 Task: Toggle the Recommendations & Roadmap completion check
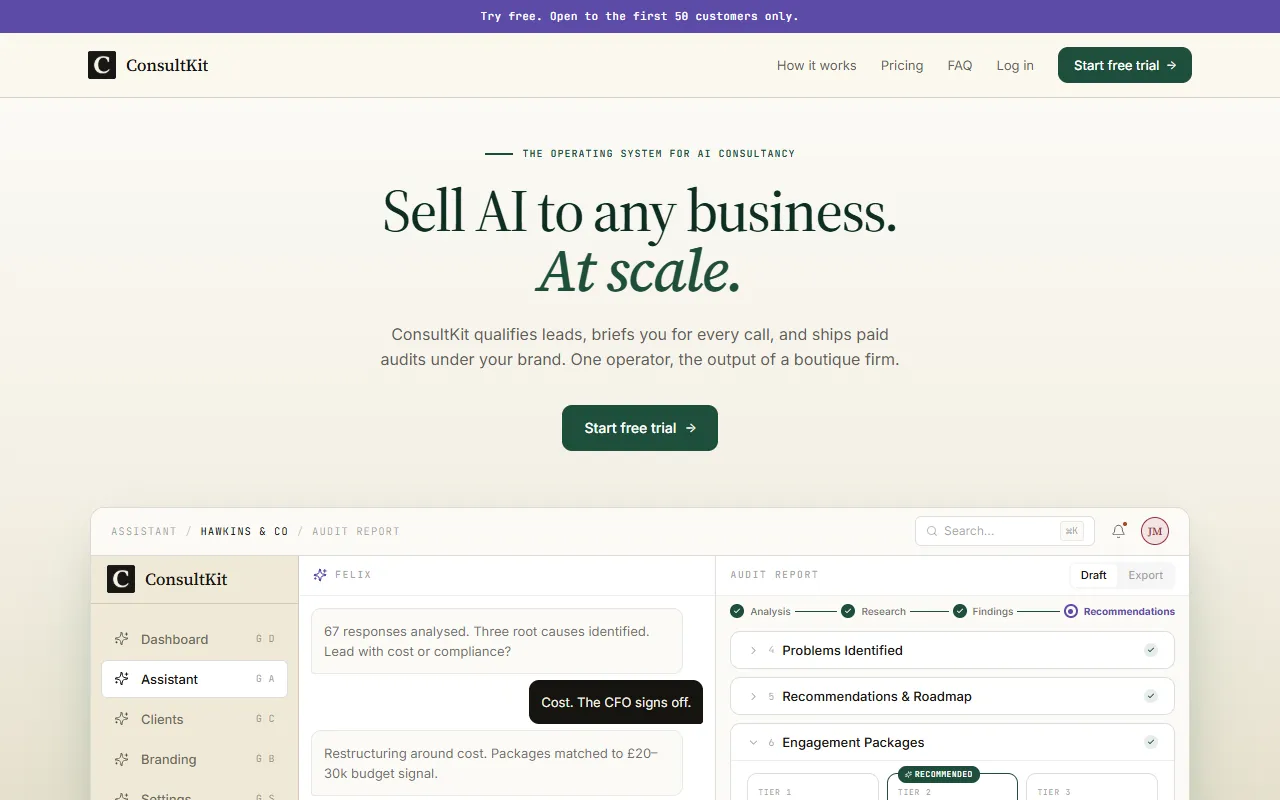pos(1151,696)
